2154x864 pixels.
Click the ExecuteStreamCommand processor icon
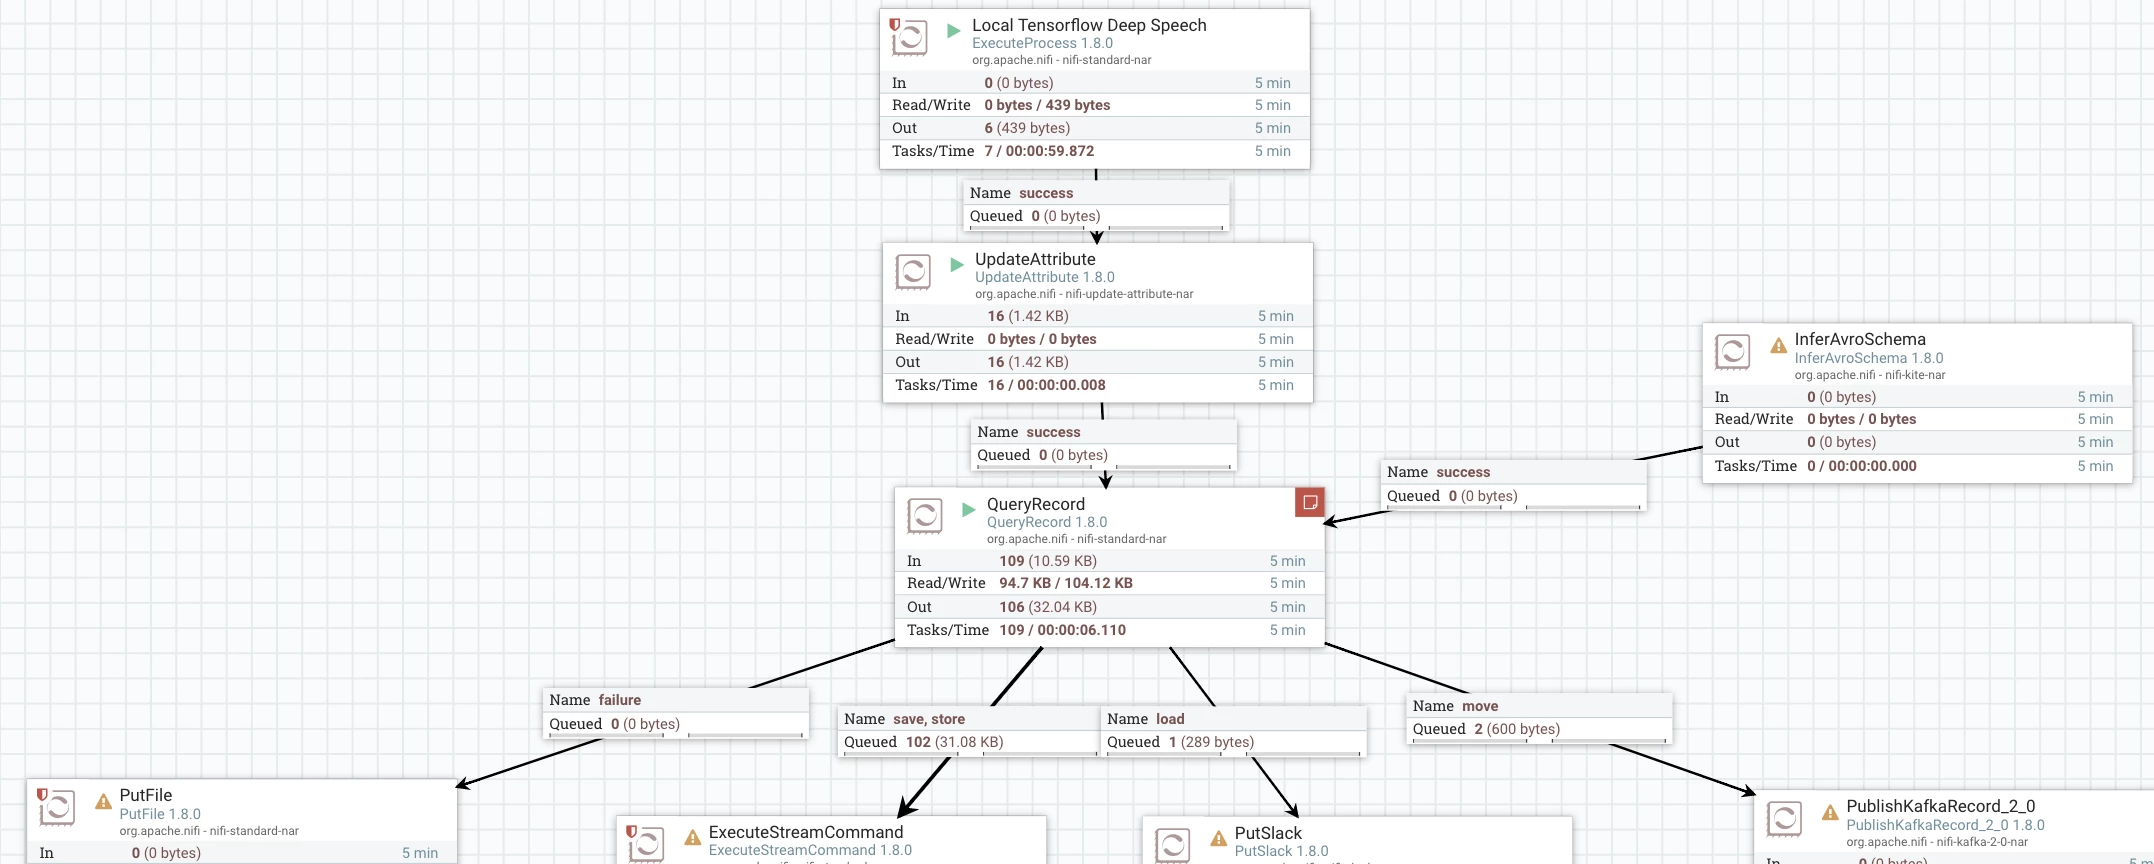[x=646, y=844]
